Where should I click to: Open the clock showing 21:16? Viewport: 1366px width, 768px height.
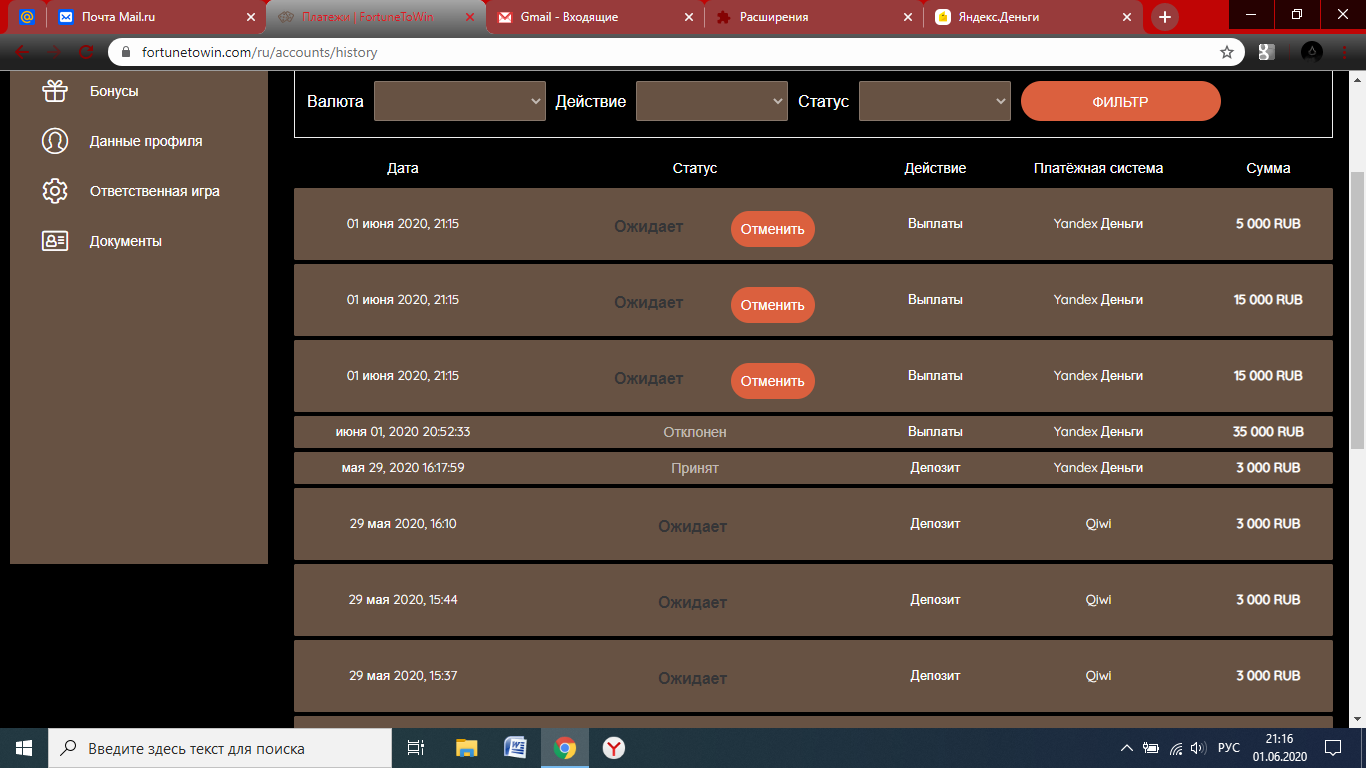click(1279, 748)
